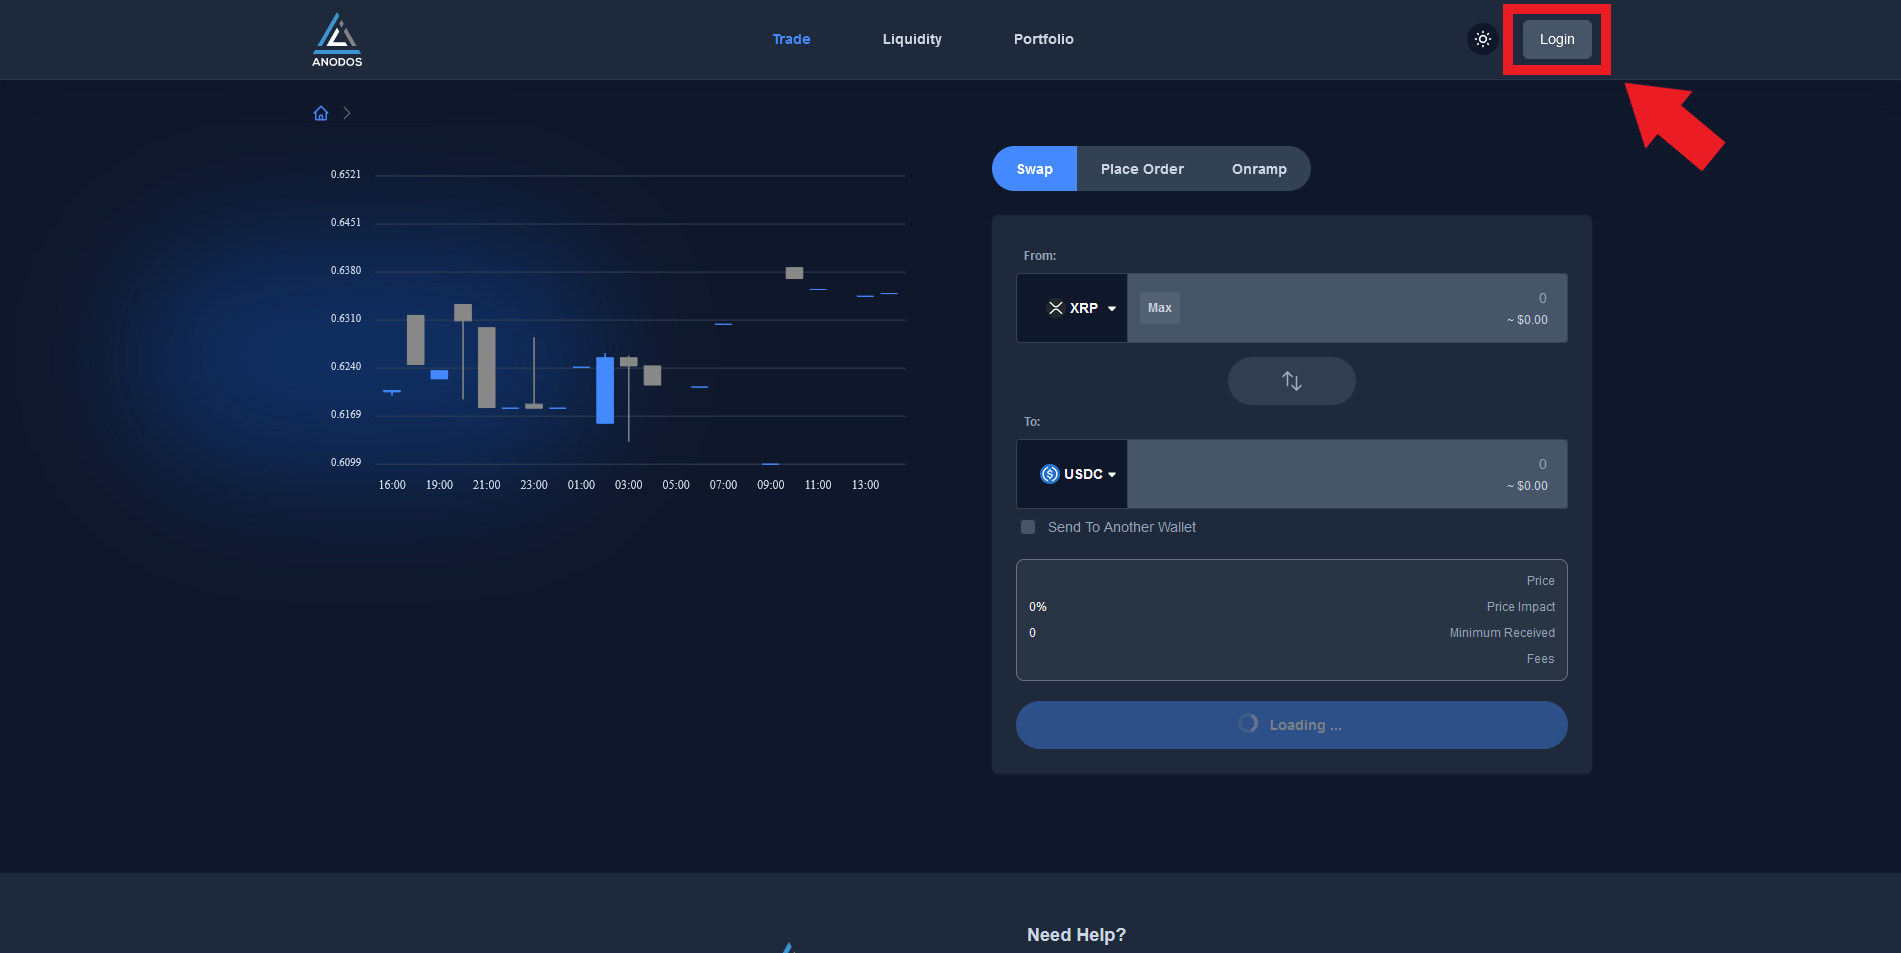Open the XRP token dropdown
The width and height of the screenshot is (1901, 953).
coord(1111,308)
